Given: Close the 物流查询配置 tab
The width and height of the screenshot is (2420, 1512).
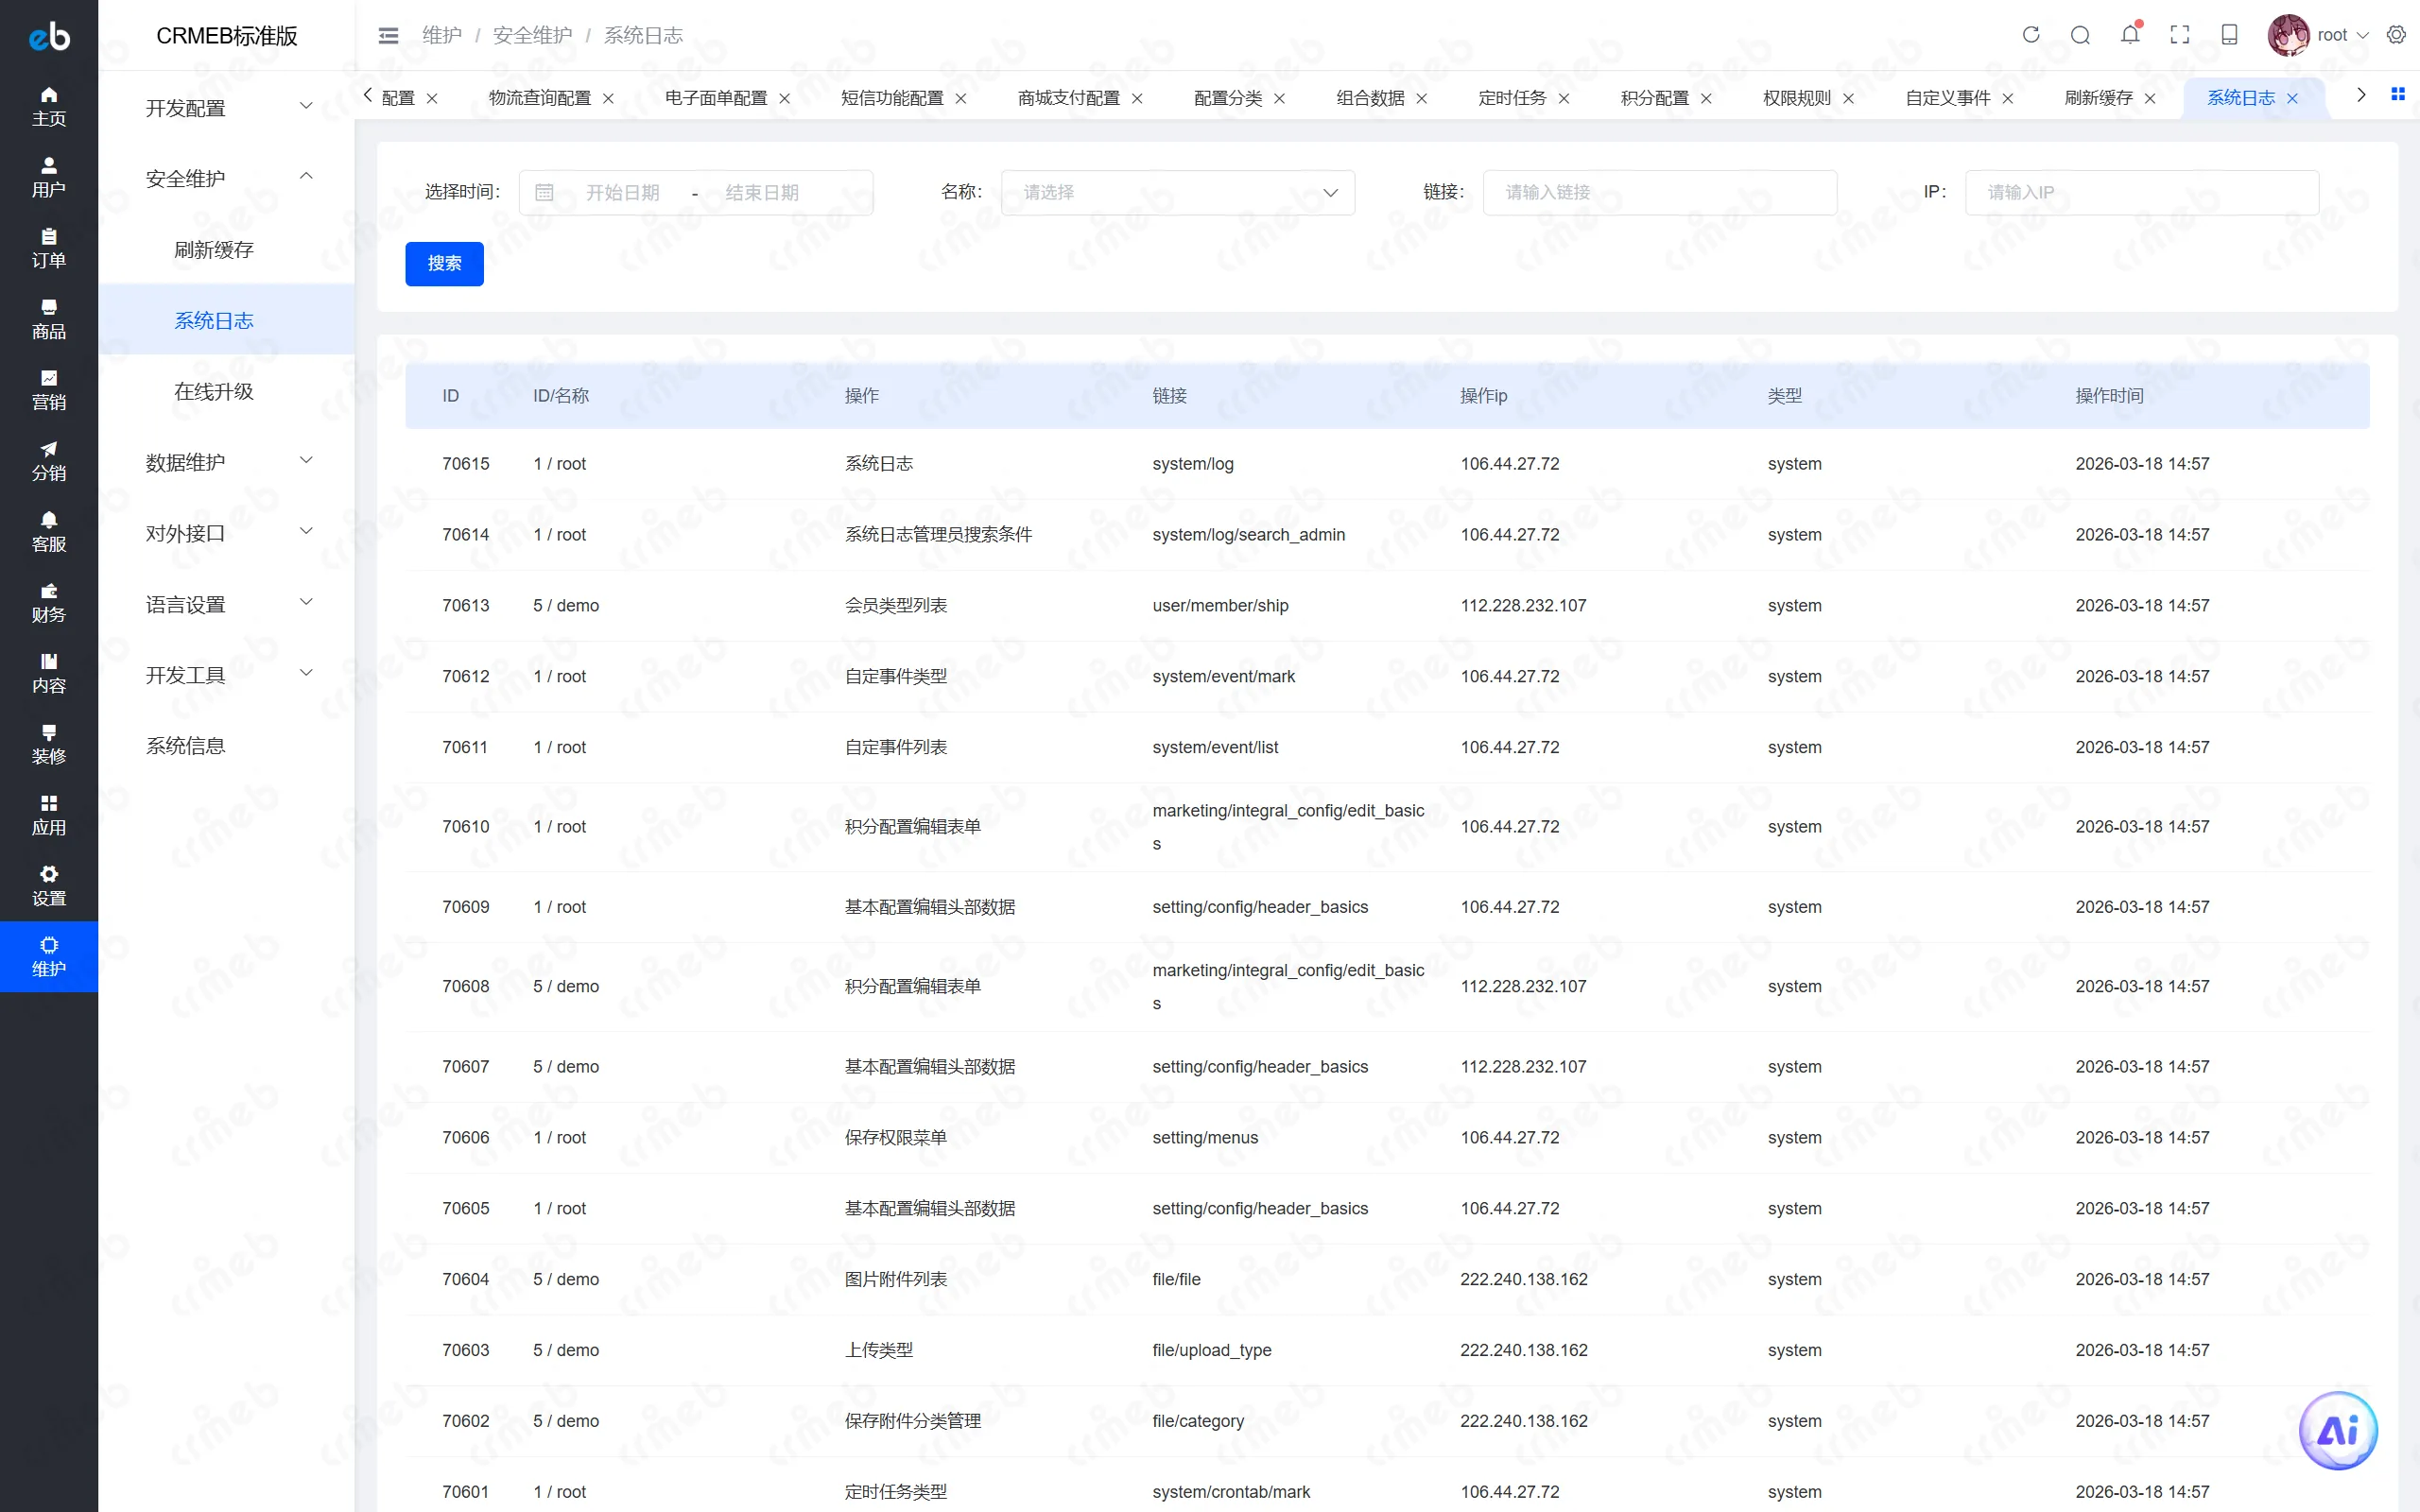Looking at the screenshot, I should 608,98.
